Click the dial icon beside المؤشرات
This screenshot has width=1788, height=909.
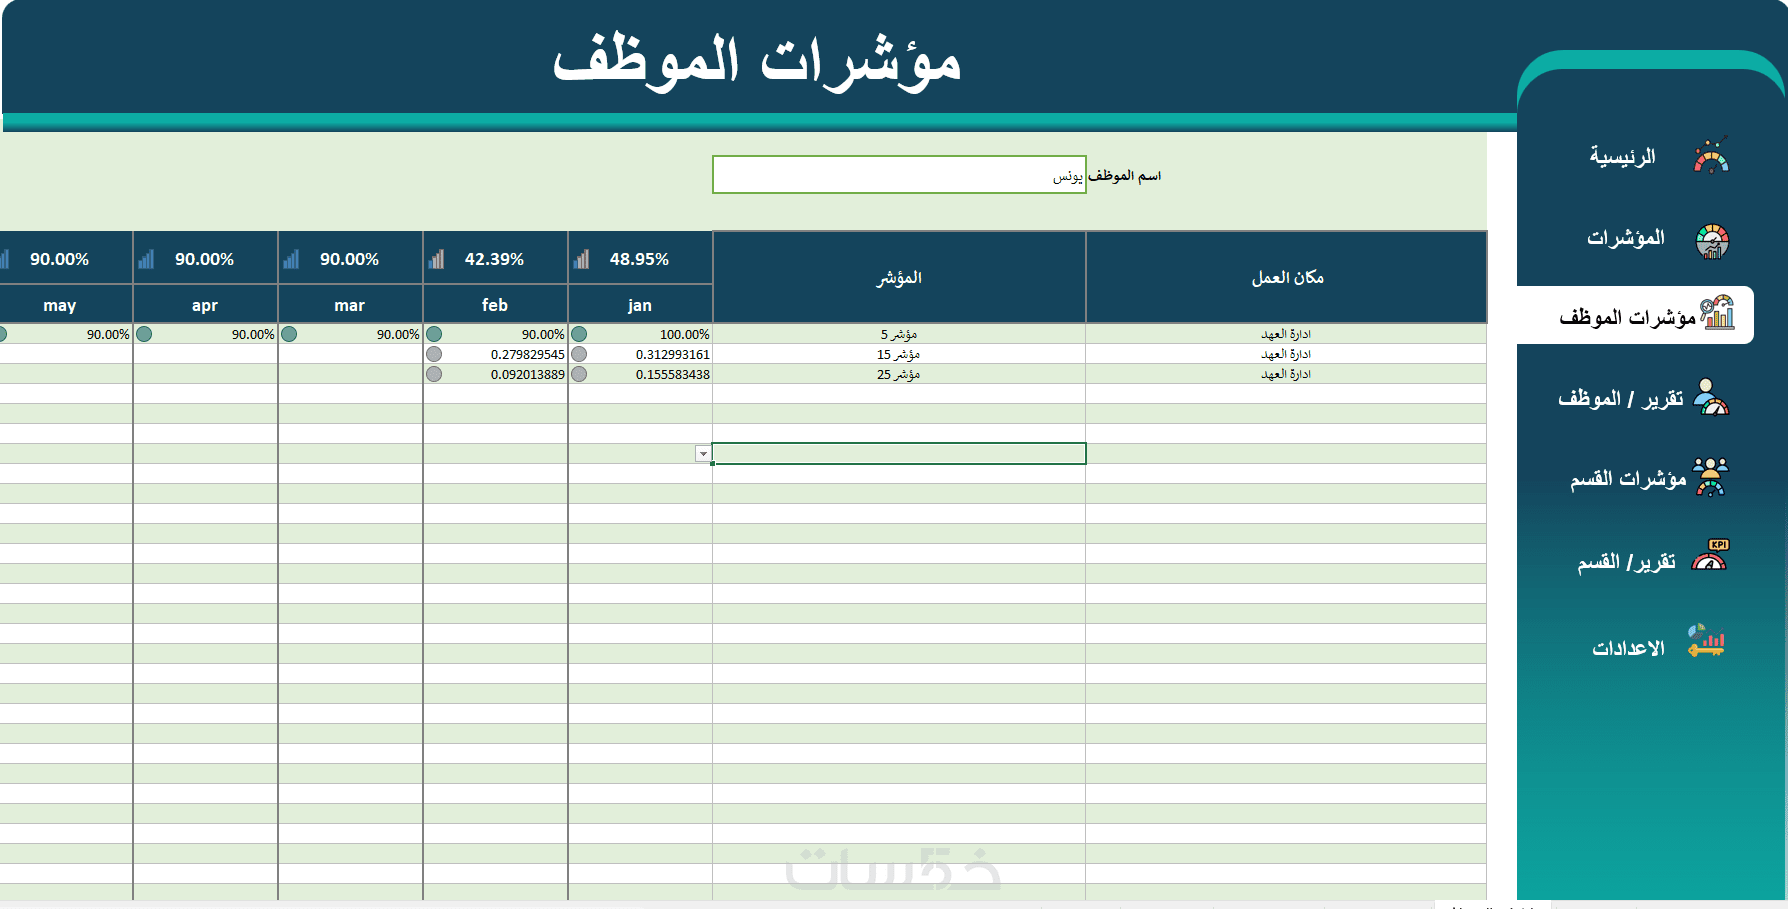click(x=1713, y=241)
